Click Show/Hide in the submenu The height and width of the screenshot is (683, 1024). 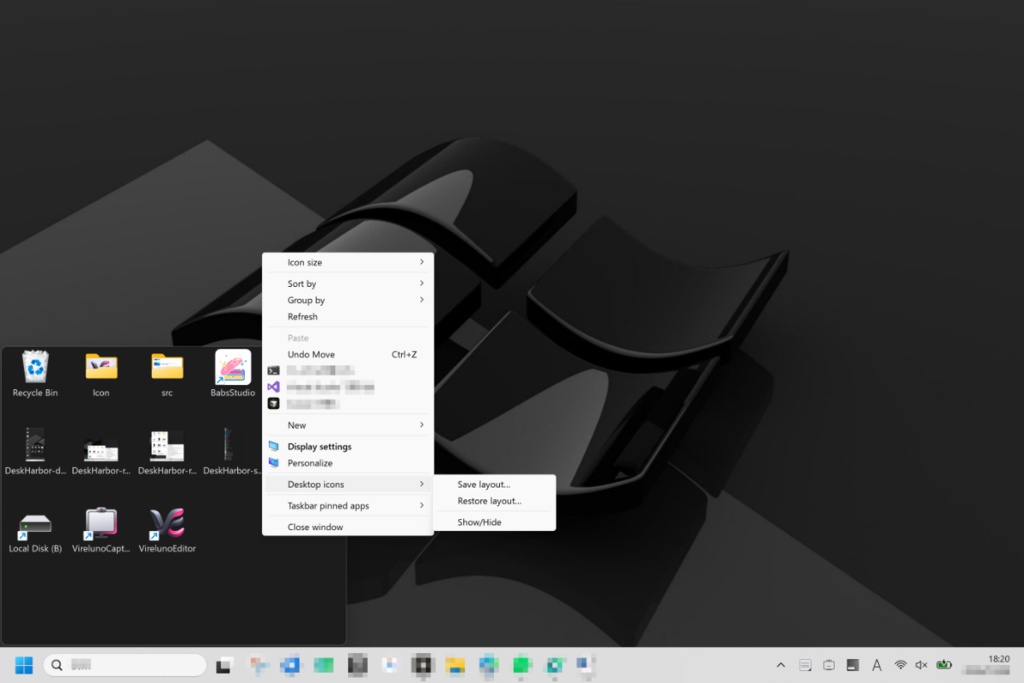(x=494, y=522)
